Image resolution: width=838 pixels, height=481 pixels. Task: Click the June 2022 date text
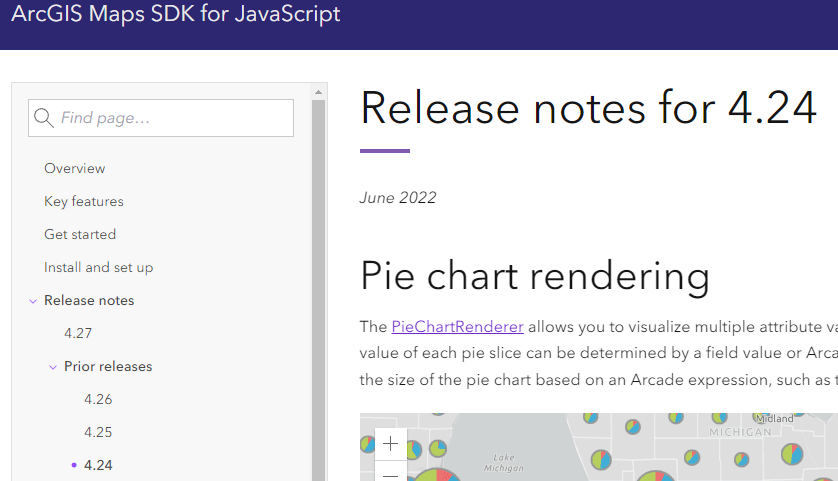click(x=398, y=198)
